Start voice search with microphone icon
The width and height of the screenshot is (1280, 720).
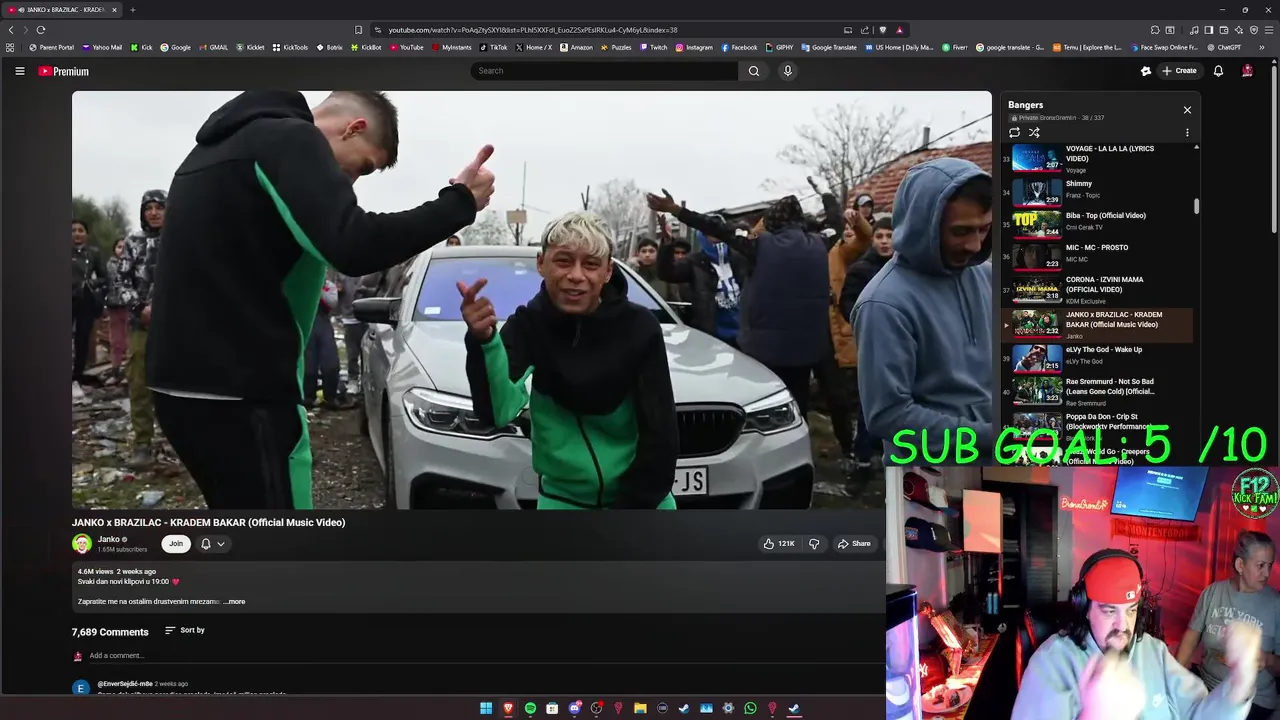(x=787, y=71)
